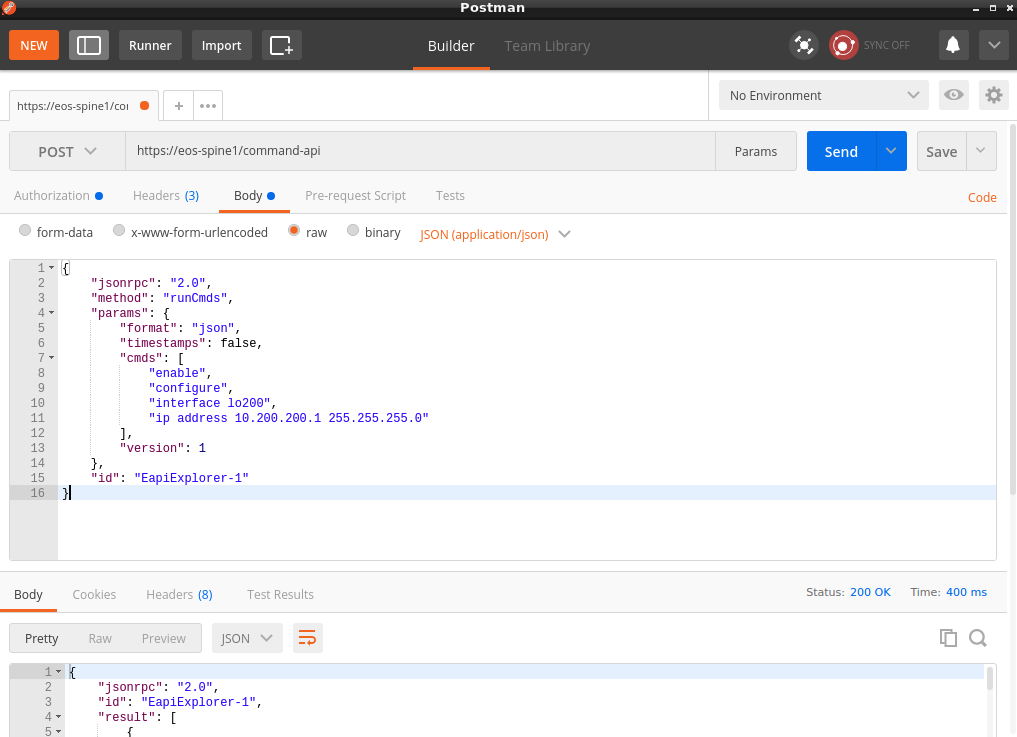Viewport: 1017px width, 737px height.
Task: Open the Postman Interceptor icon
Action: coord(803,45)
